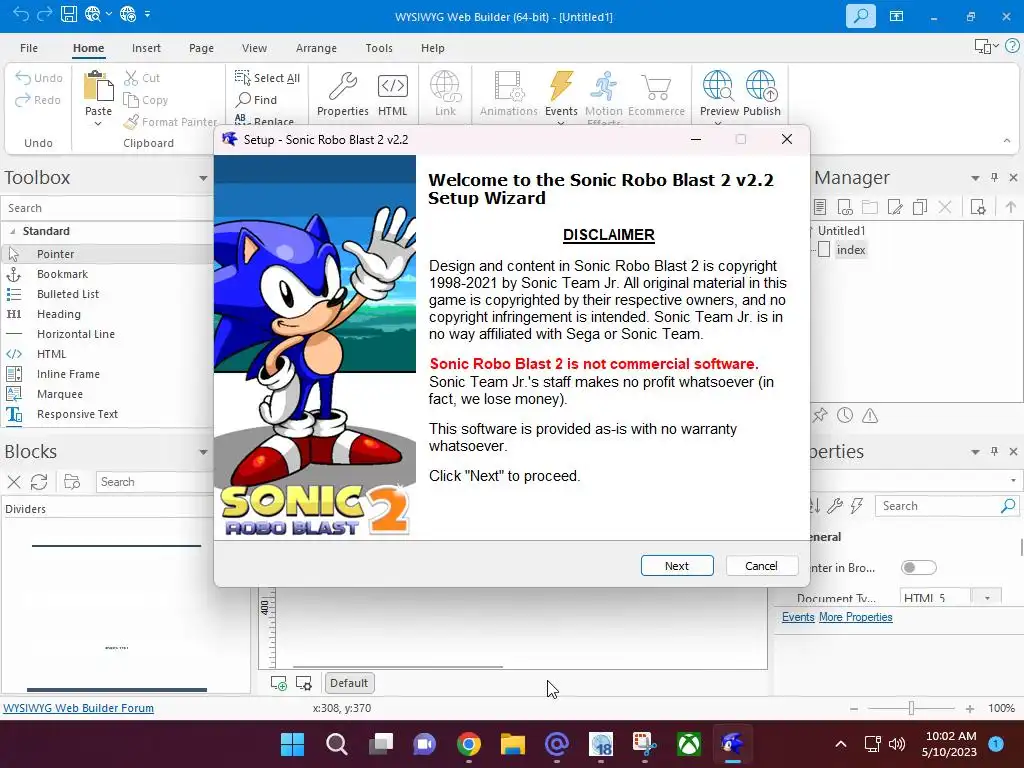Collapse the ribbon with the chevron
Screen dimensions: 1024x768
point(1006,140)
